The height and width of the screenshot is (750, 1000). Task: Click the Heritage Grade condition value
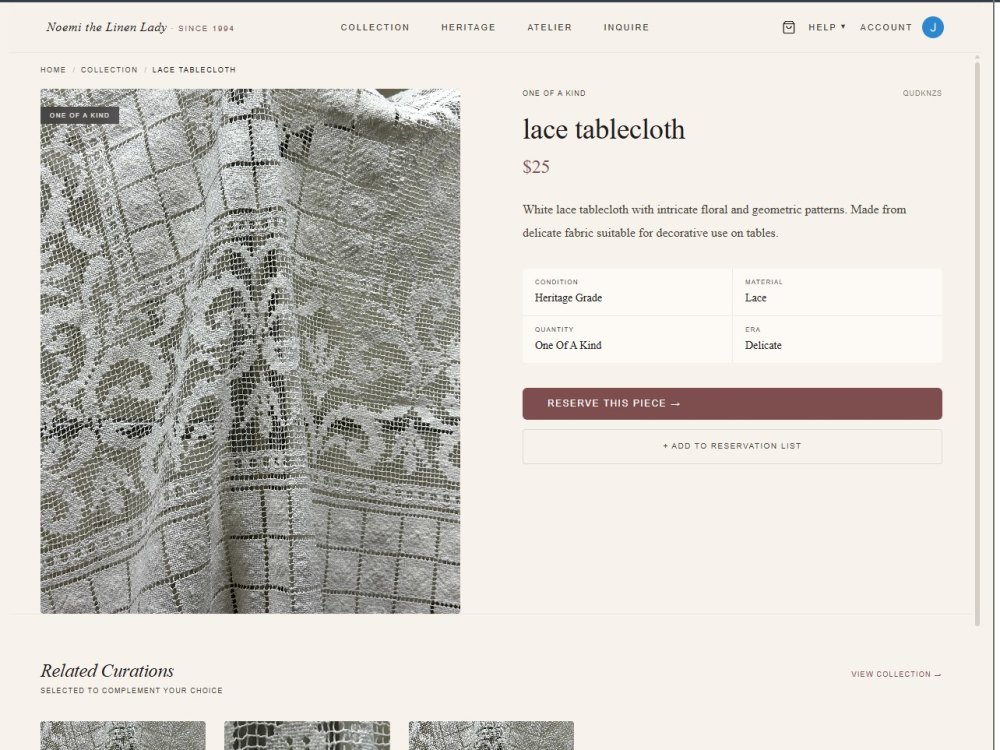point(568,298)
